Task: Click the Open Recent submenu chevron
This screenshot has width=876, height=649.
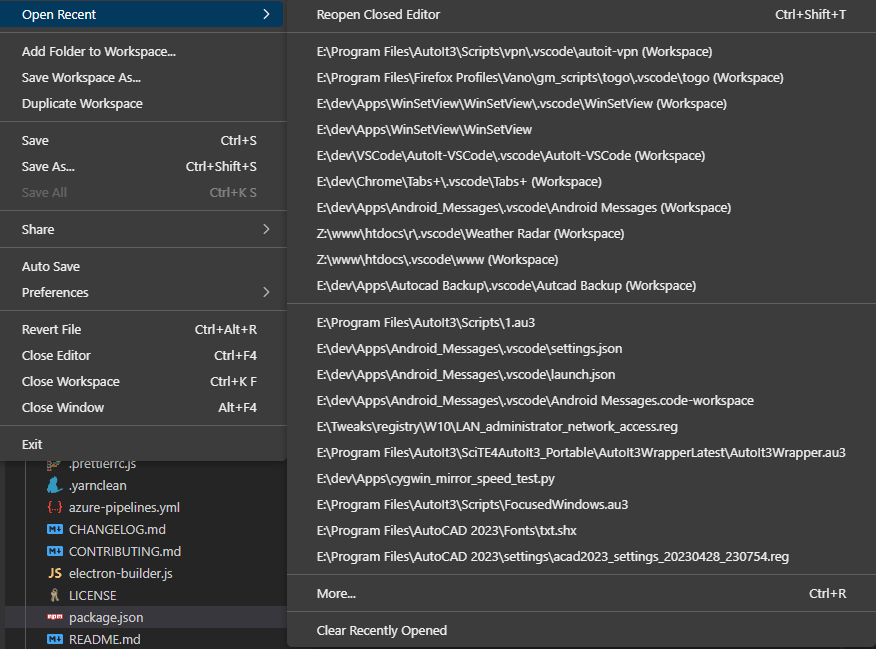Action: tap(267, 14)
